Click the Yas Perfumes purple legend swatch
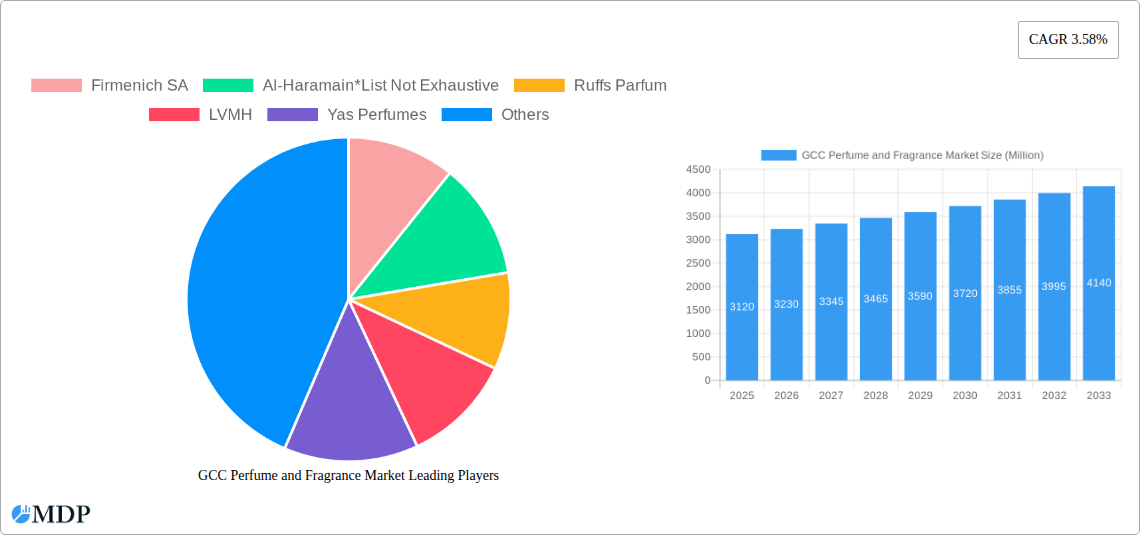The height and width of the screenshot is (535, 1140). (292, 115)
